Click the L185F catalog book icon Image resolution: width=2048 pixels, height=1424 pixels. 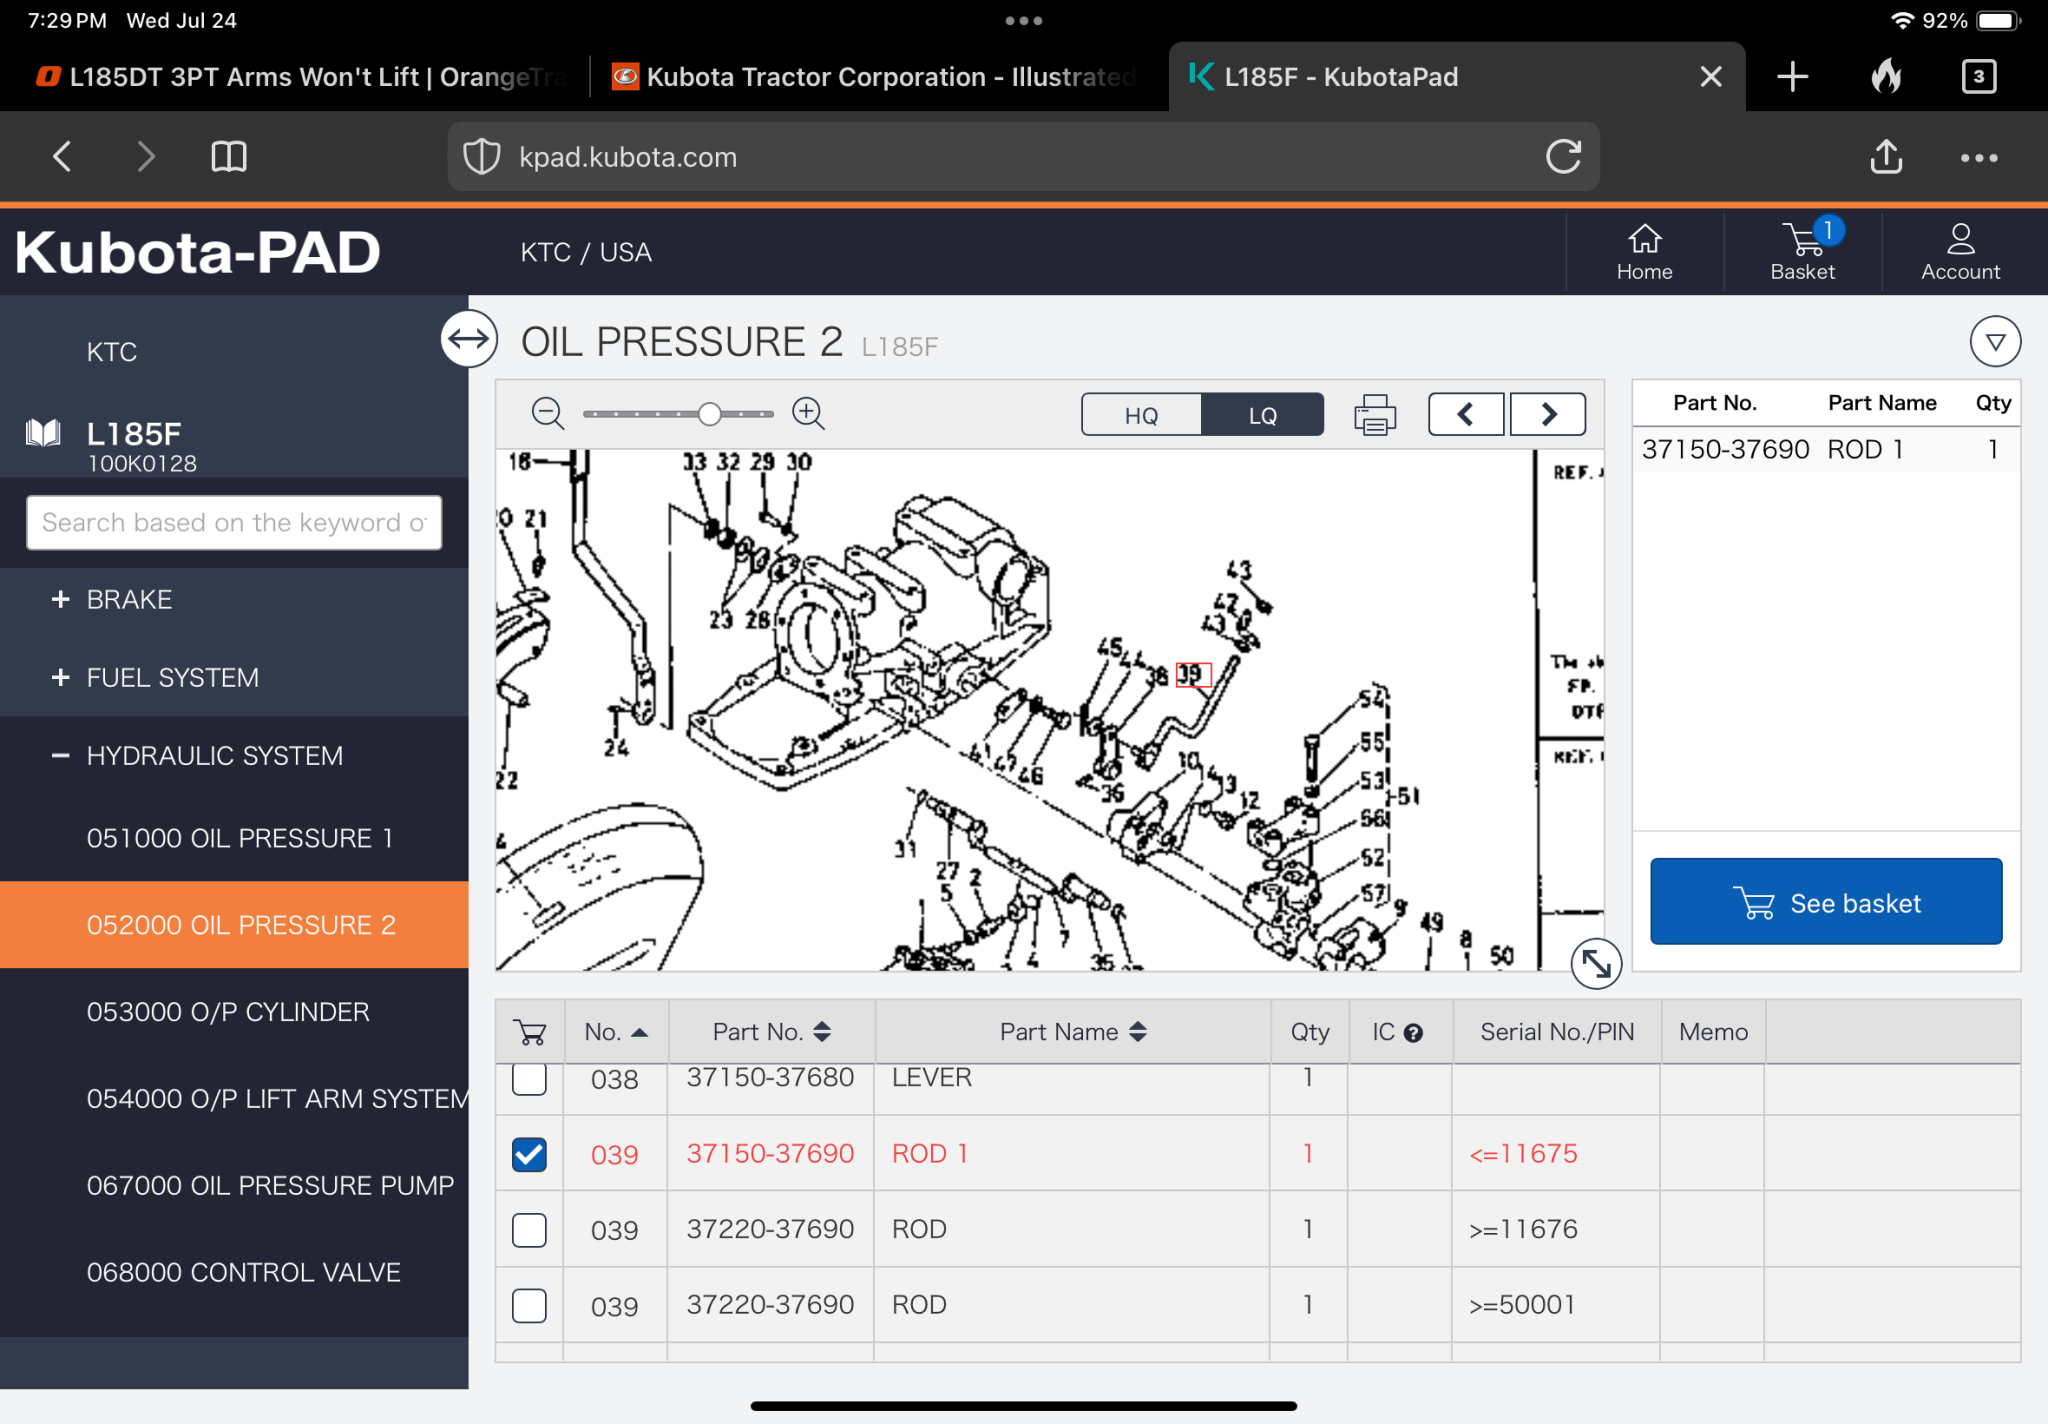pos(43,433)
